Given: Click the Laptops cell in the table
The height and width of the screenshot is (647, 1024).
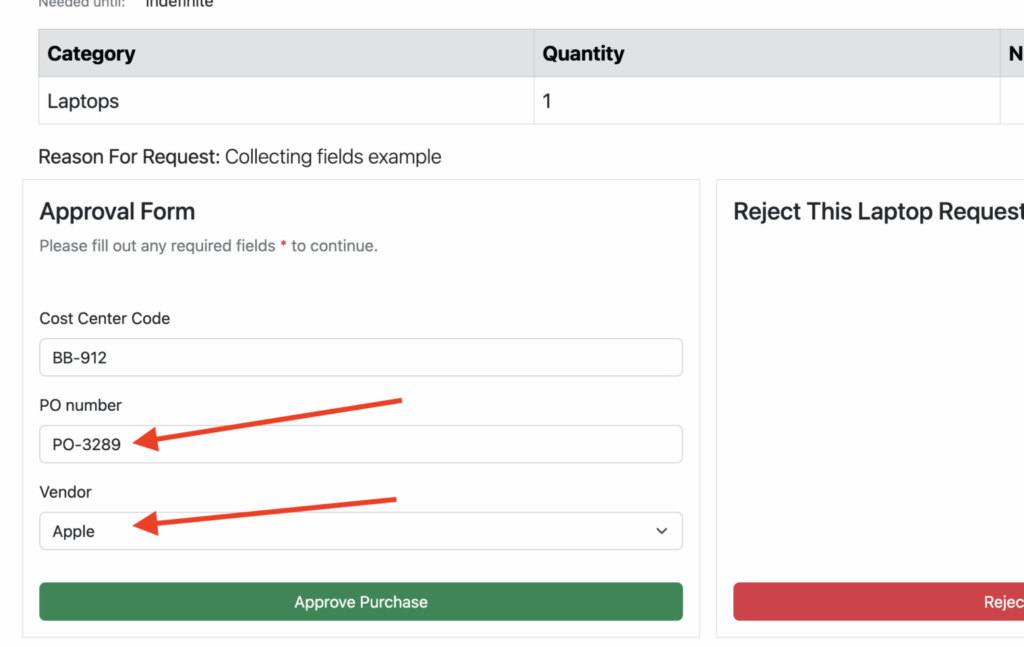Looking at the screenshot, I should click(x=83, y=101).
